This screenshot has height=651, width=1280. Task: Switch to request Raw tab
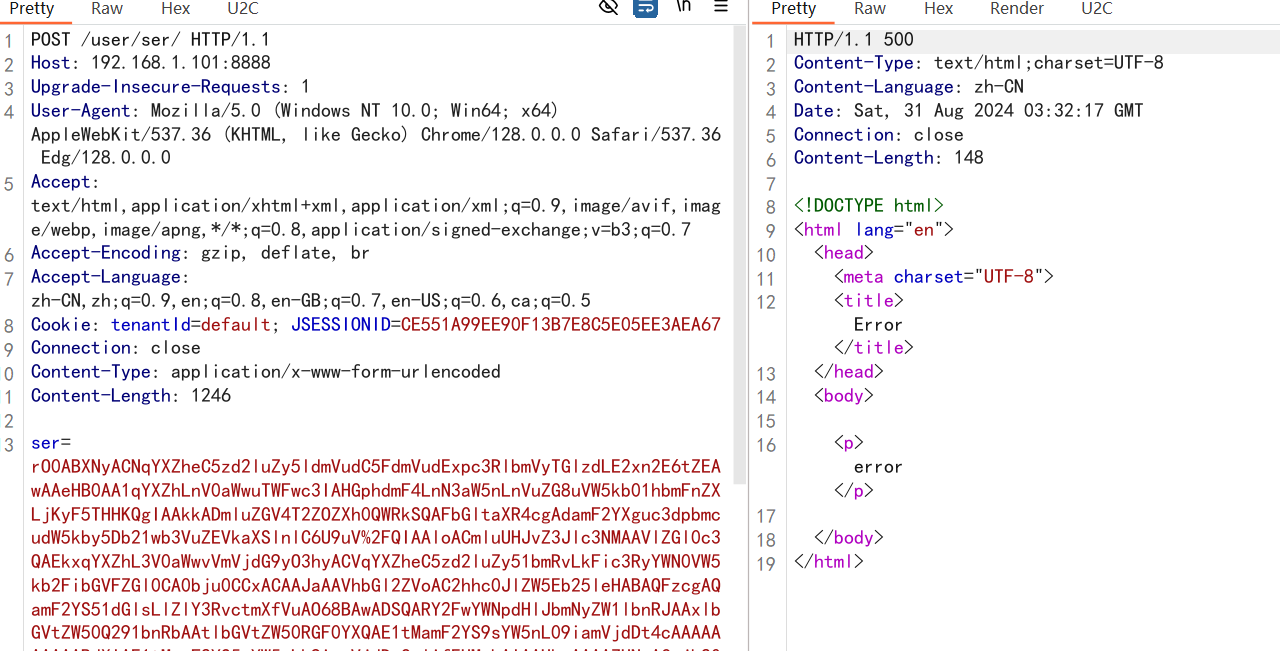[x=107, y=9]
